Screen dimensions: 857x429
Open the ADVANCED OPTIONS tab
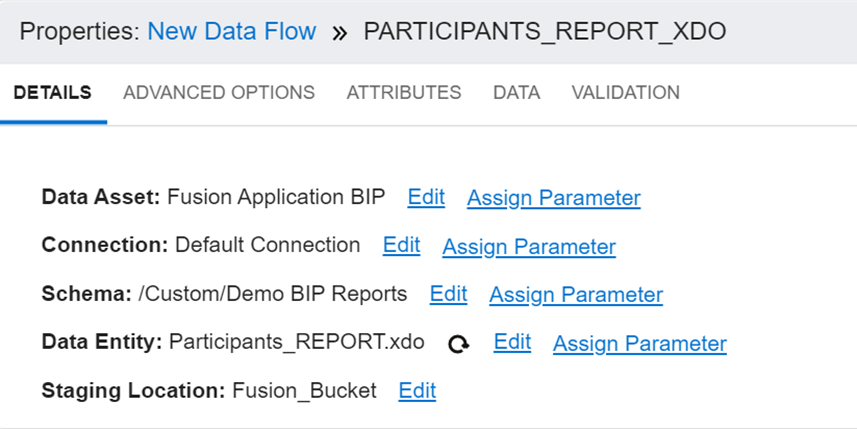tap(219, 93)
